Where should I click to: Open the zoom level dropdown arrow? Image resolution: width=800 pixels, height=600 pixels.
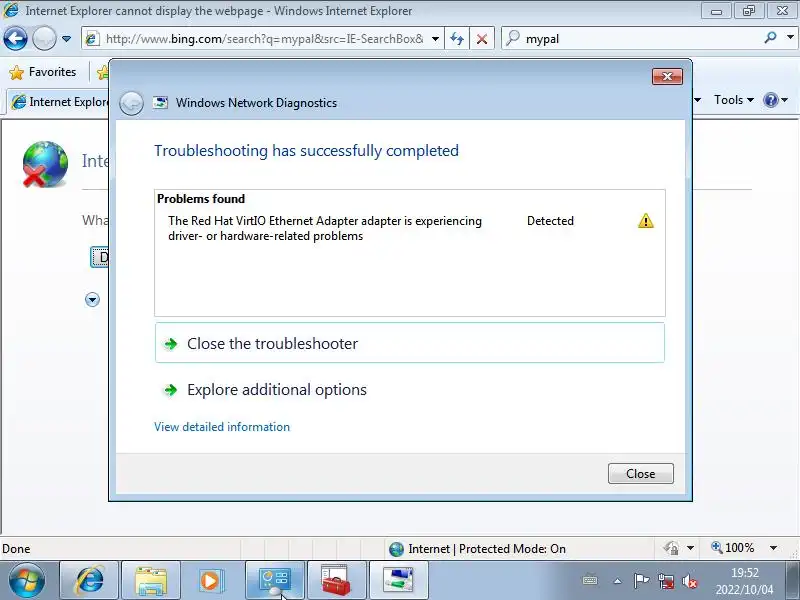[x=773, y=548]
